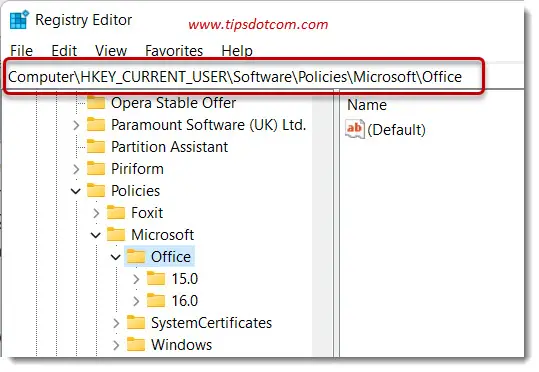
Task: Select the 16.0 folder icon
Action: click(x=156, y=300)
